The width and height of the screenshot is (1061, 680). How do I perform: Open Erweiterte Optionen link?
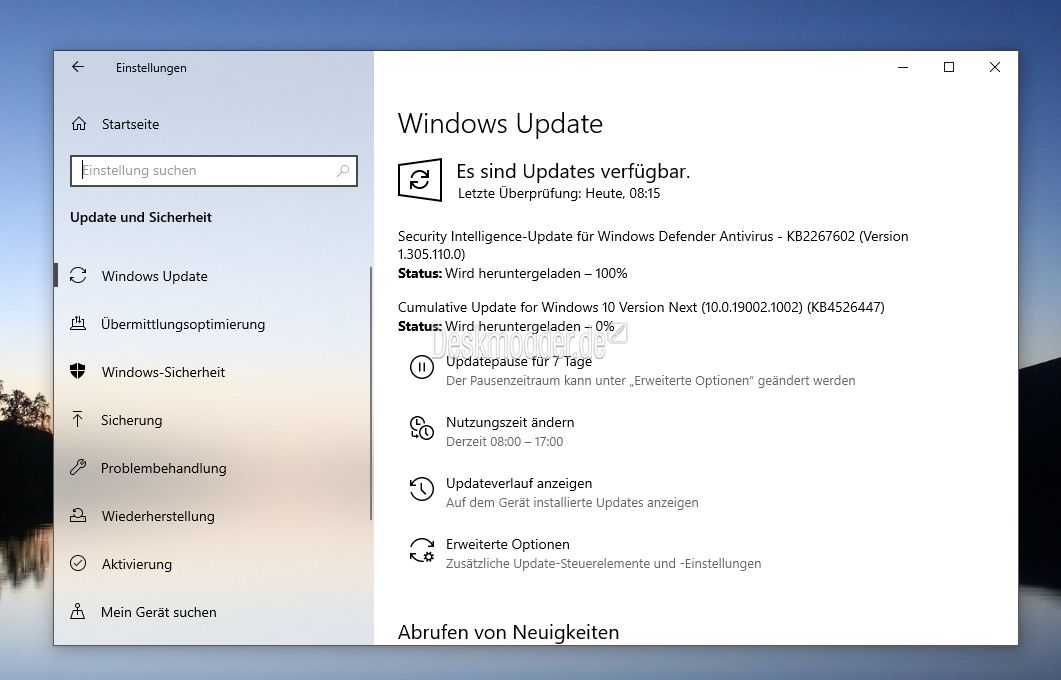[x=507, y=544]
